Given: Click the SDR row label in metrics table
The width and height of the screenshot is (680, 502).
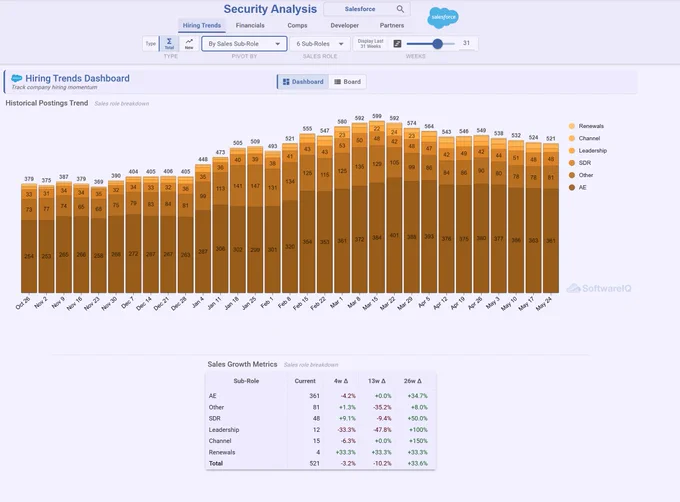Looking at the screenshot, I should click(x=215, y=418).
